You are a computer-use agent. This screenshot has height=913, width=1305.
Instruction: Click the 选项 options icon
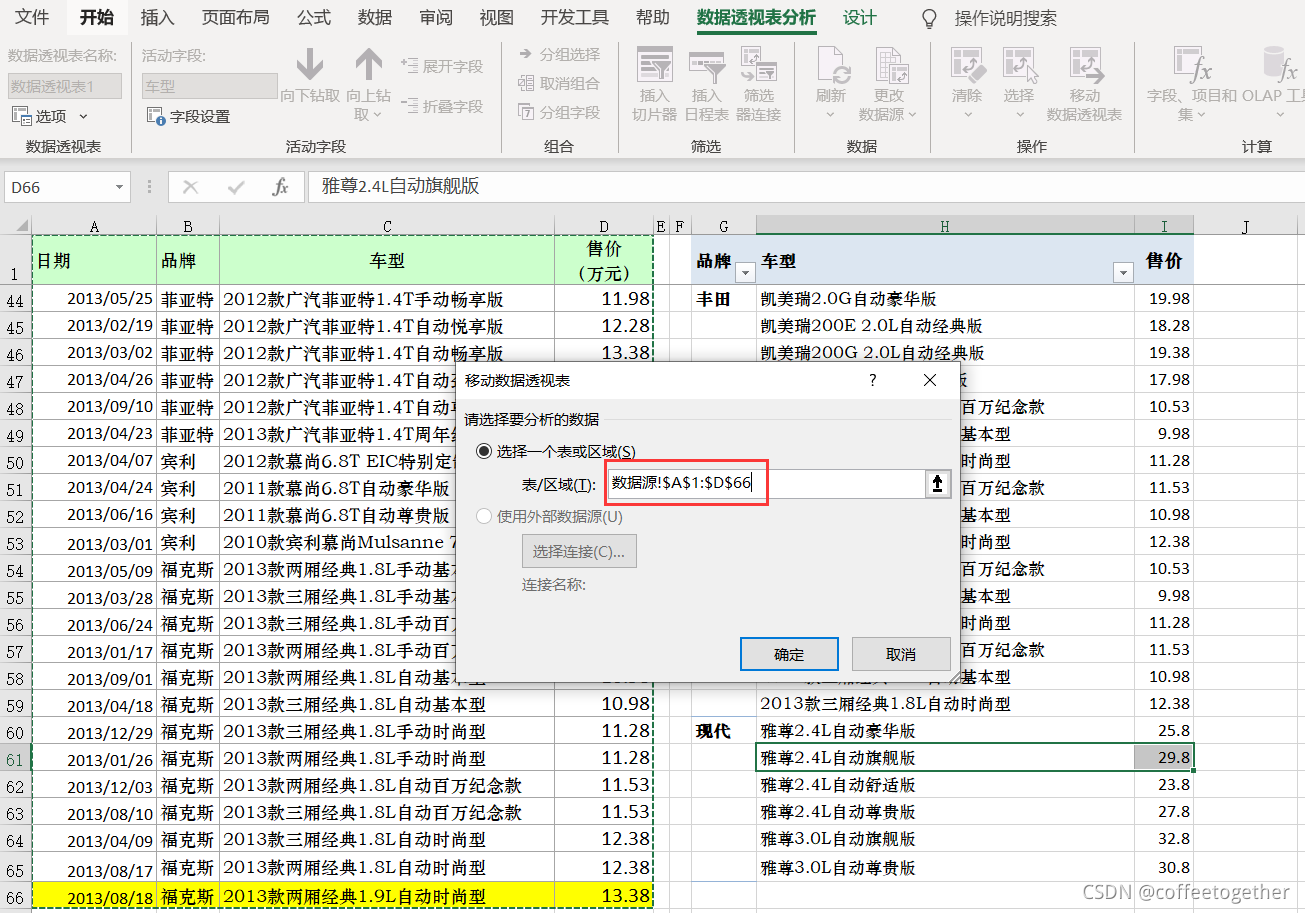[22, 116]
